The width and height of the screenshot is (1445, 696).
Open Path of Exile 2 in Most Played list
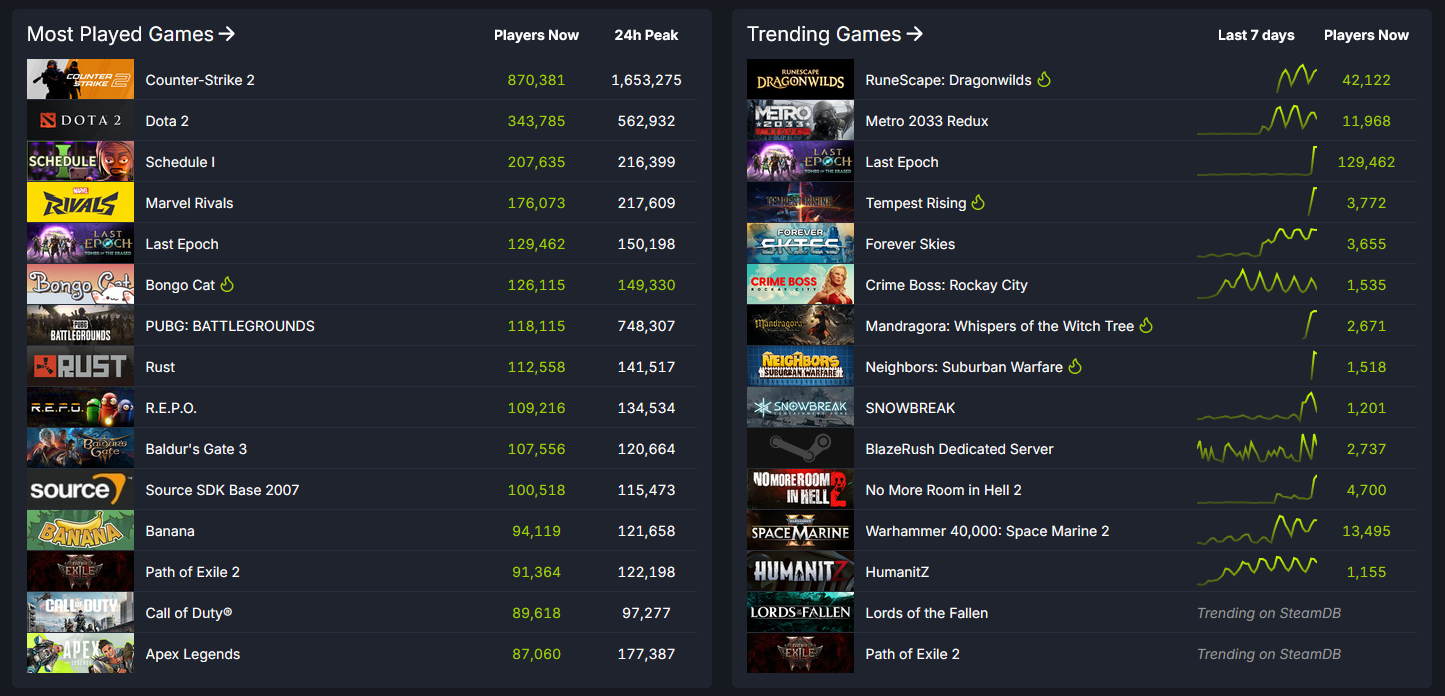(x=193, y=572)
